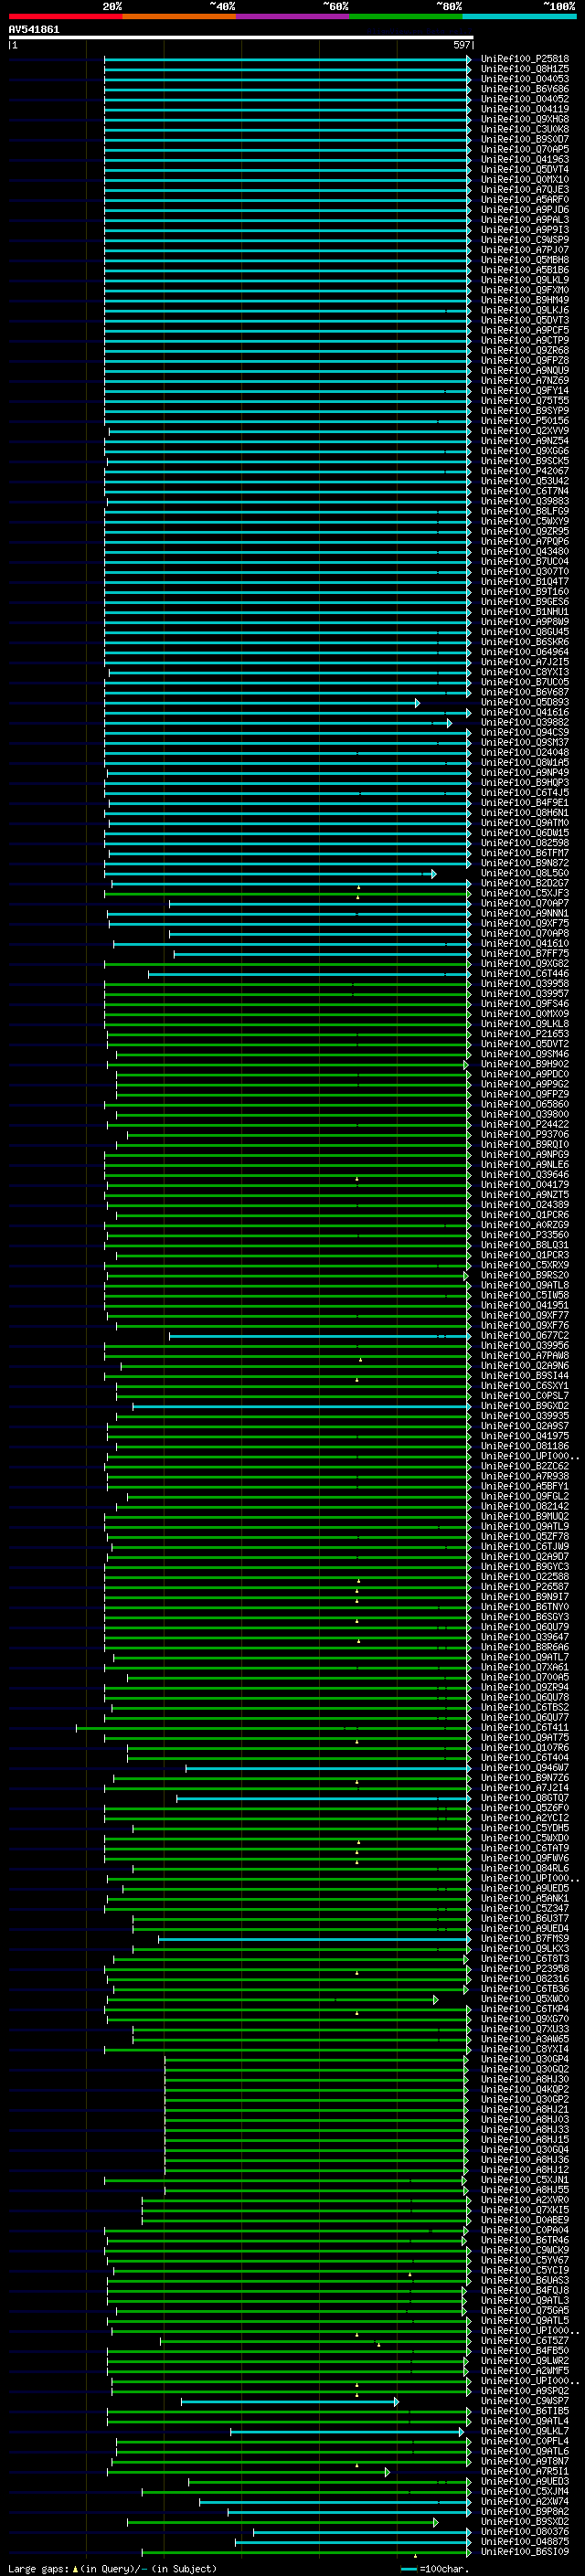Open hit UniRef100_O04053
This screenshot has height=2576, width=585.
coord(525,79)
